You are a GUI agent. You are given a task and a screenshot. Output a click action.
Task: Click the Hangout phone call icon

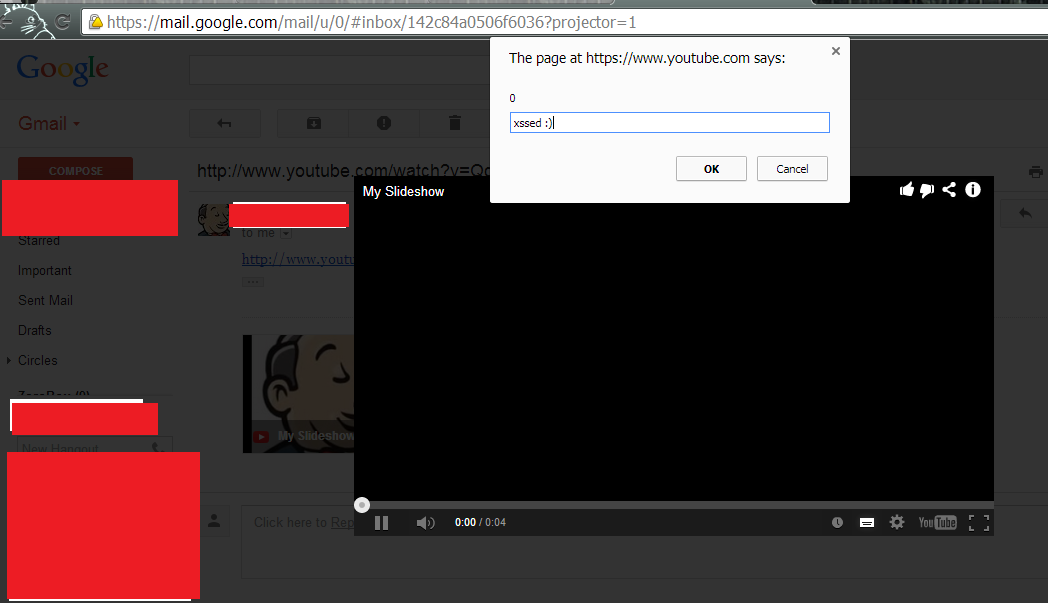[x=158, y=447]
